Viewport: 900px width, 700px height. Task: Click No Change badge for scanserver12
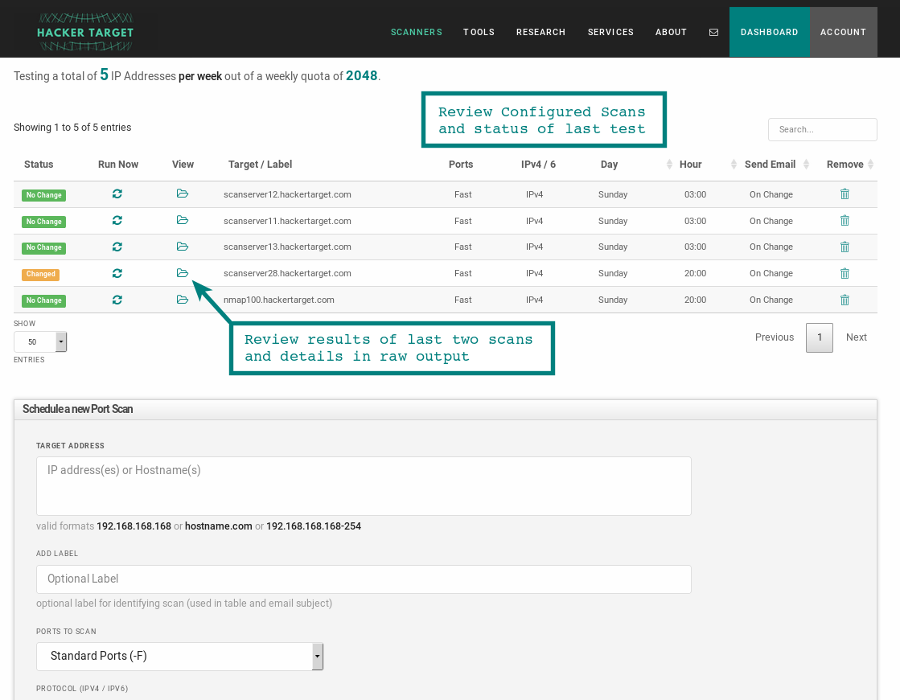click(x=44, y=195)
